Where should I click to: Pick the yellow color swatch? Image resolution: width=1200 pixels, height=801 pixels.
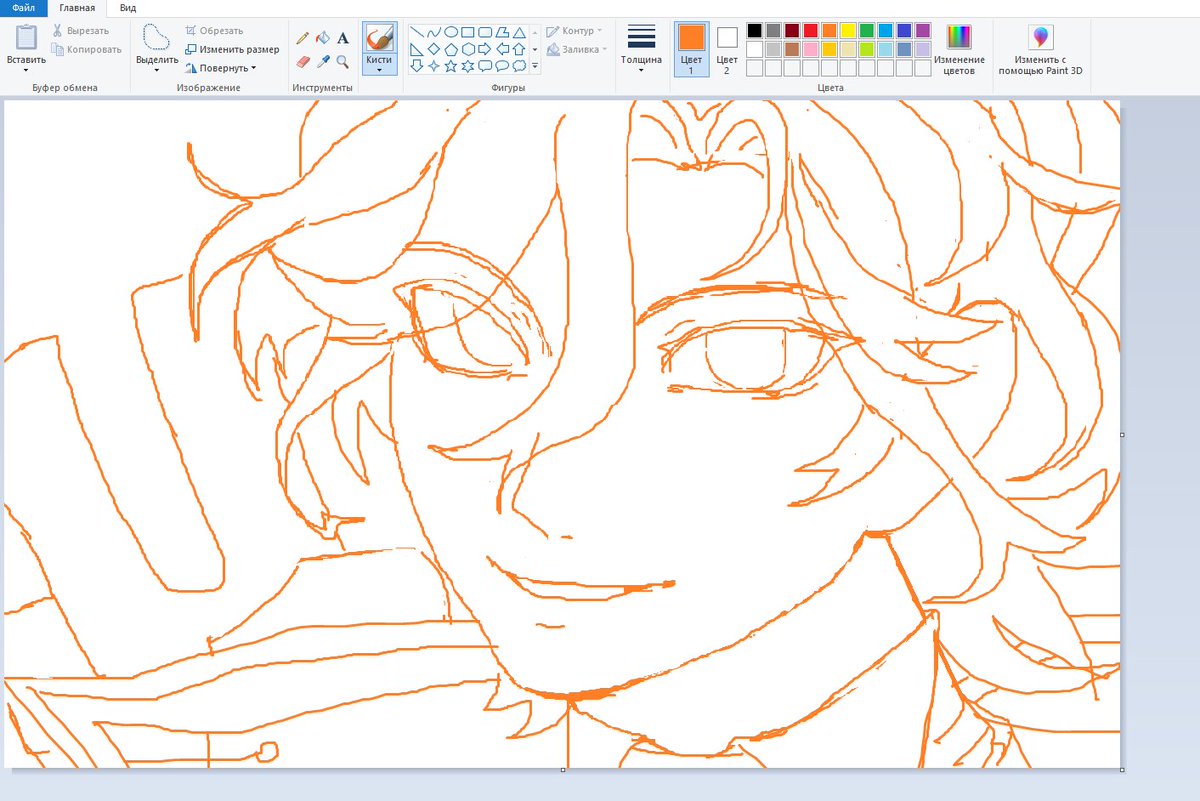coord(848,31)
